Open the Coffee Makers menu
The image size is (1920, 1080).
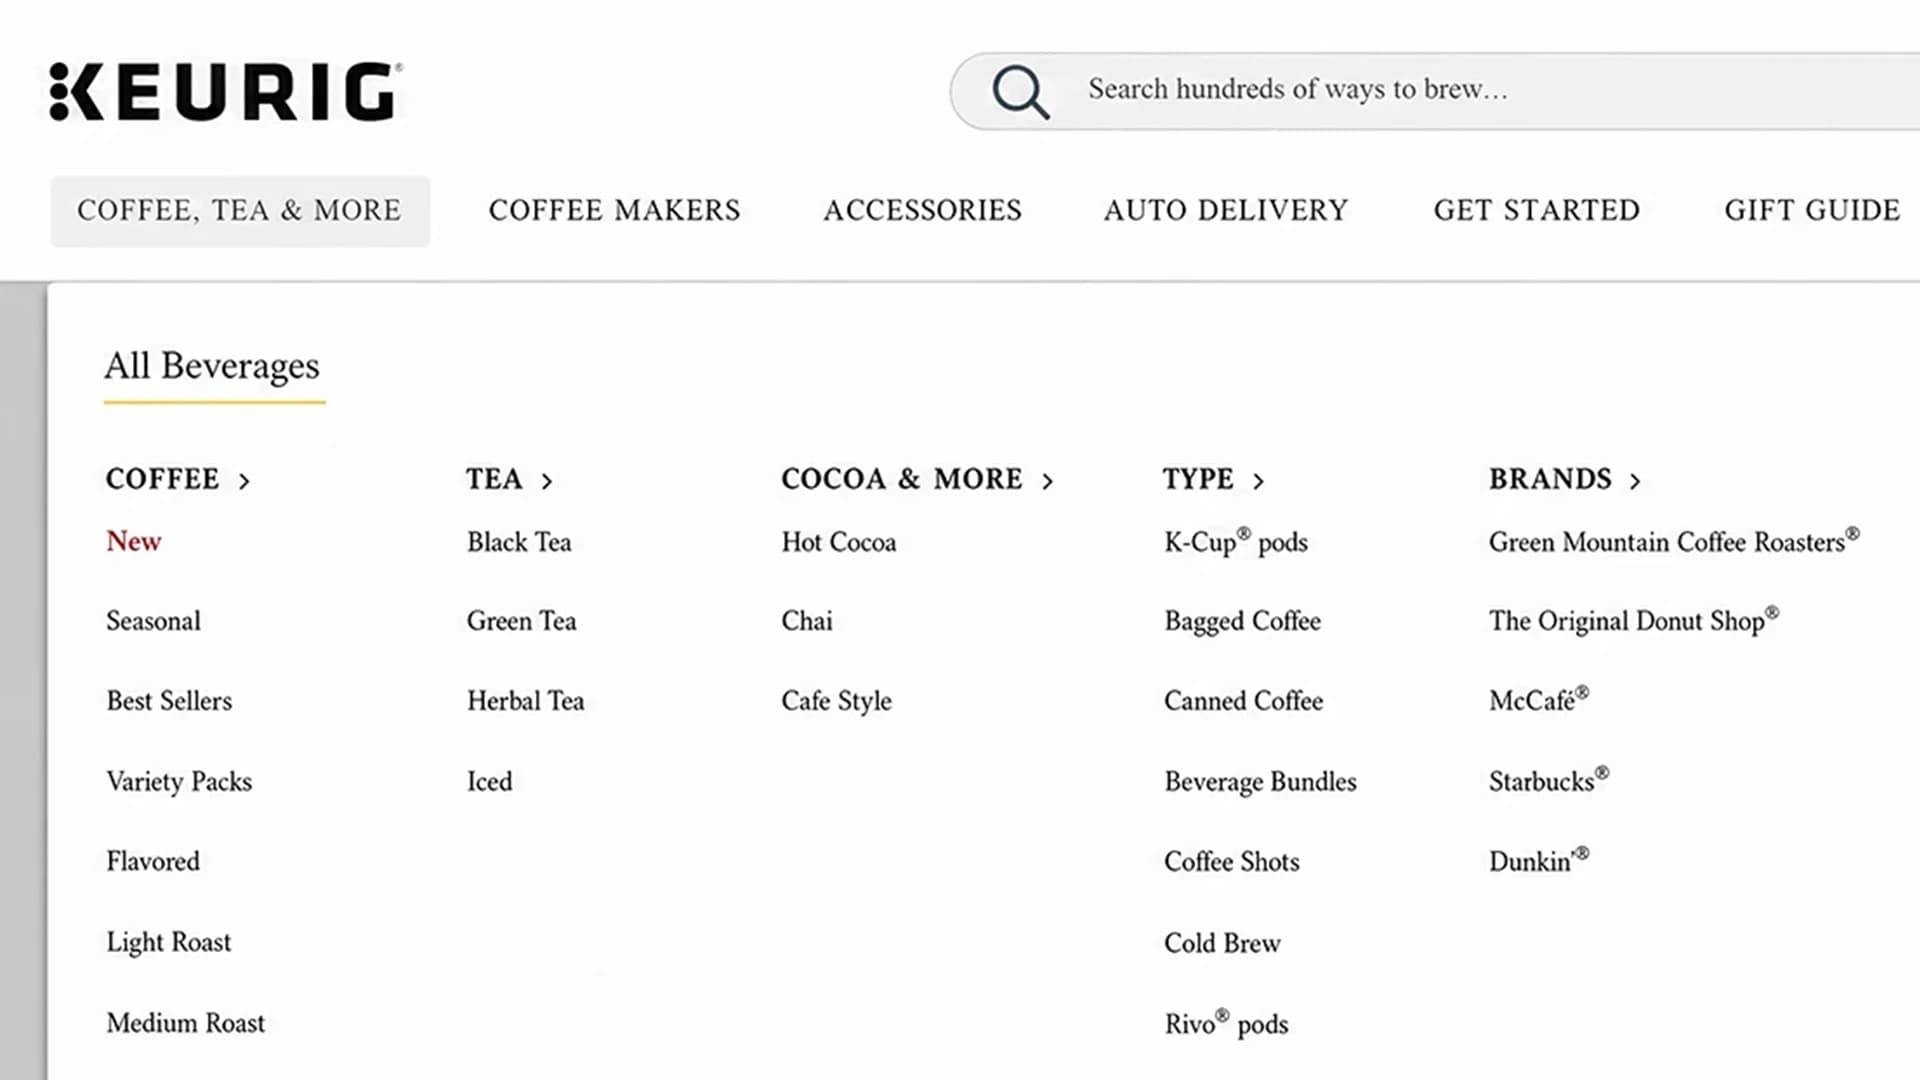tap(614, 211)
